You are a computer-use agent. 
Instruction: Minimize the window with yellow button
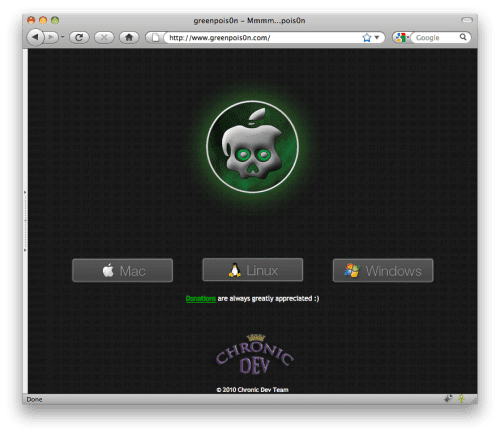click(43, 20)
